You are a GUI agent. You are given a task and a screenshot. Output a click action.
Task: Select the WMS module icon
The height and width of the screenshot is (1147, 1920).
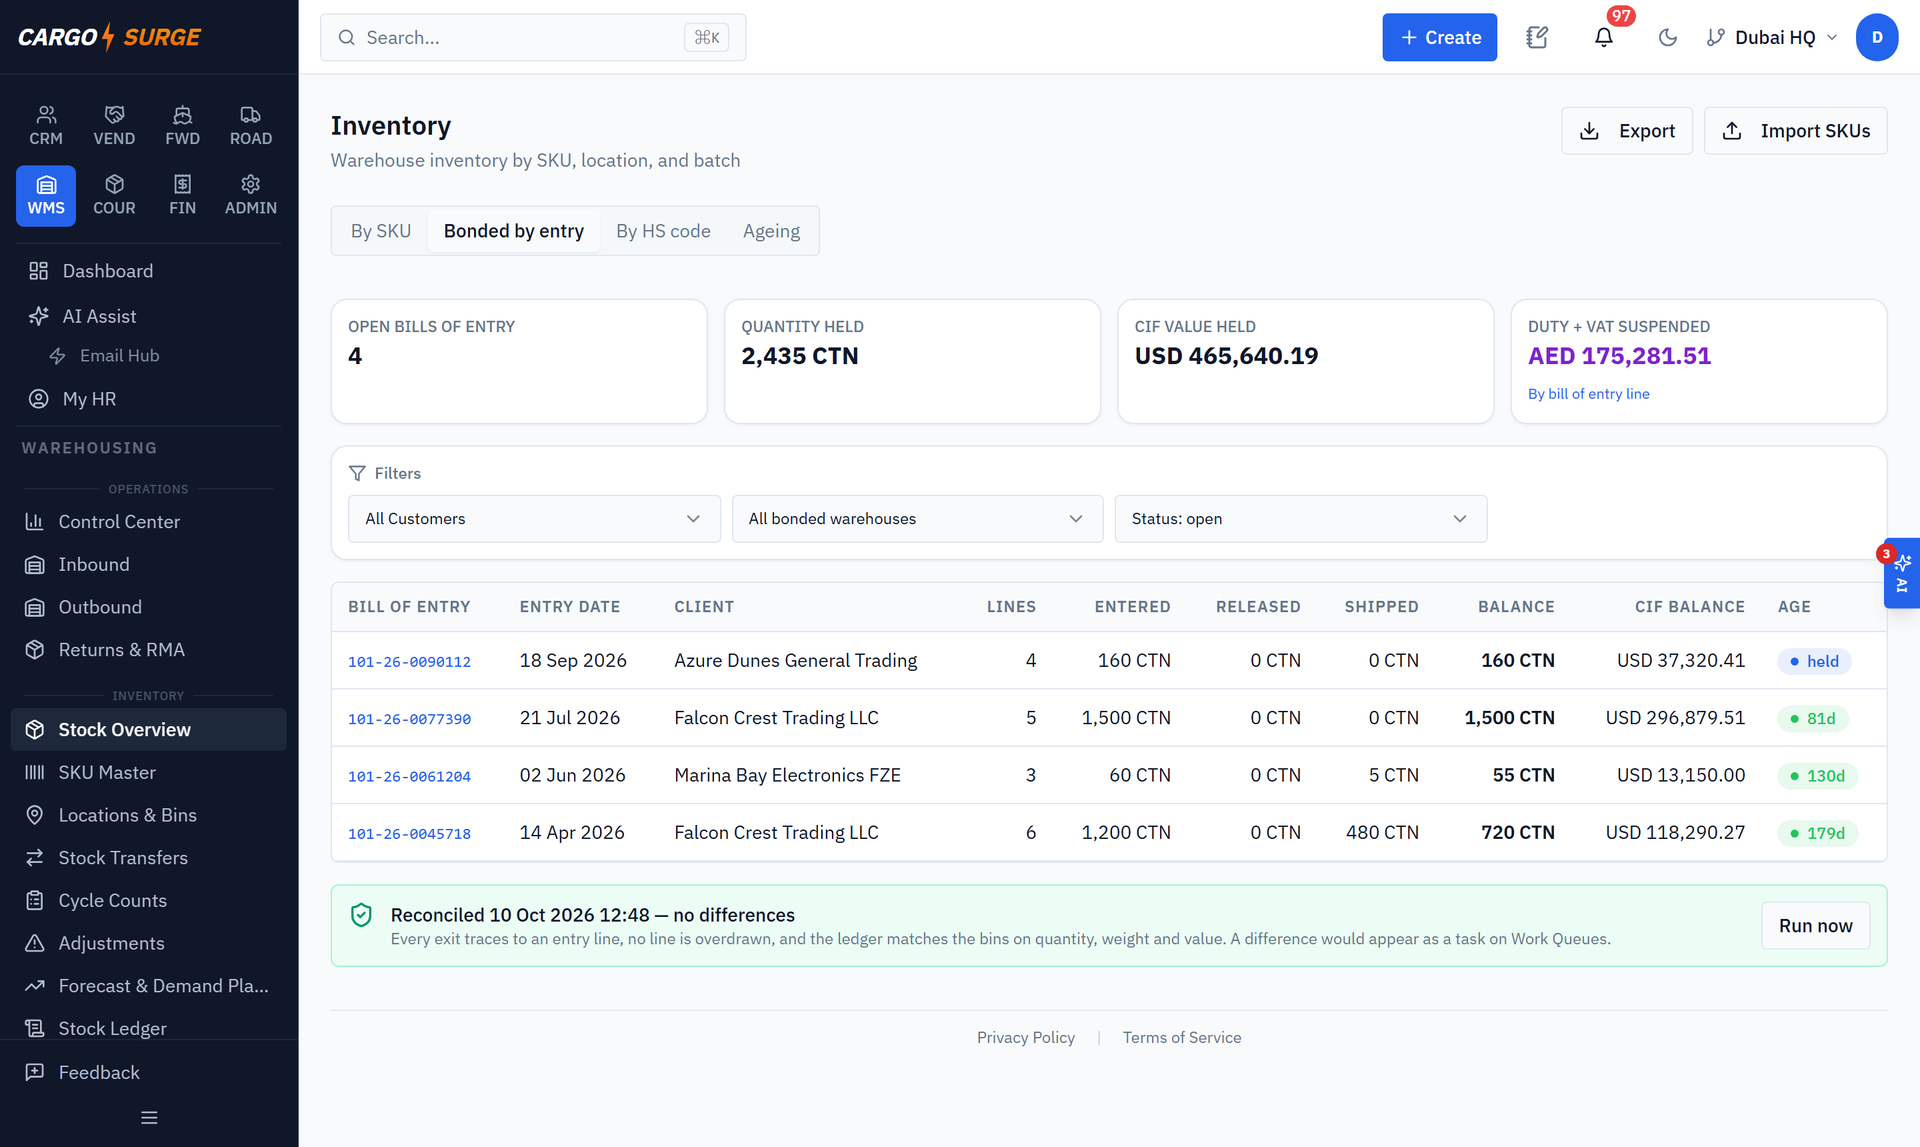click(x=46, y=196)
